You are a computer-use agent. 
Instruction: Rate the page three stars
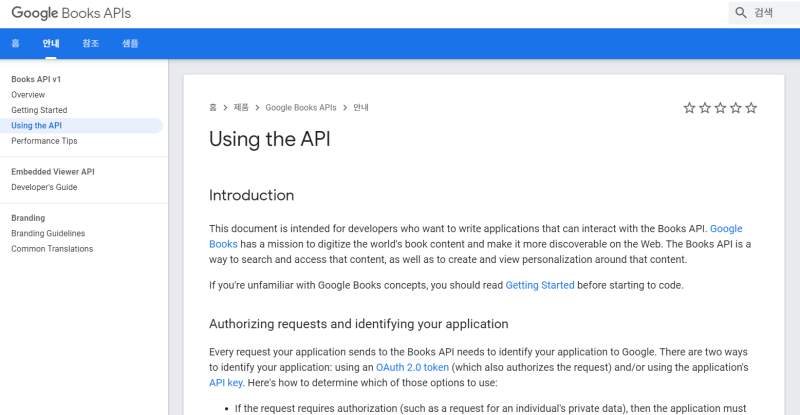[720, 108]
